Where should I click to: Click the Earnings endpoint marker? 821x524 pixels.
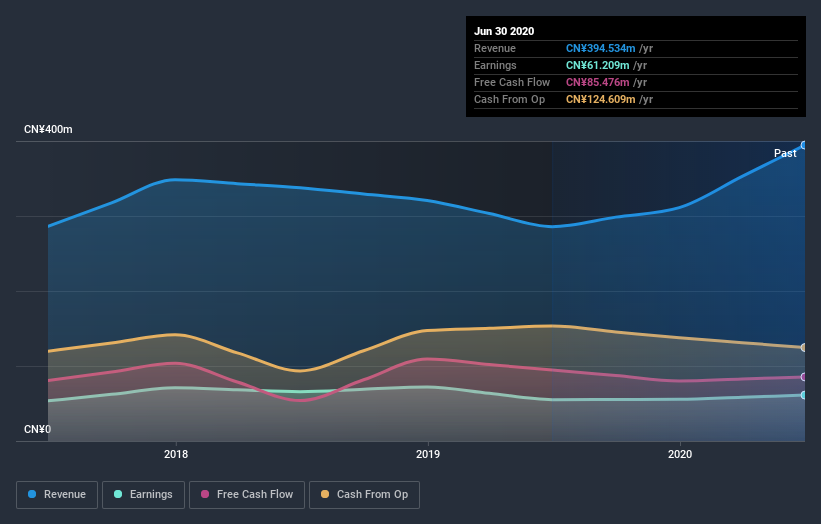click(804, 395)
